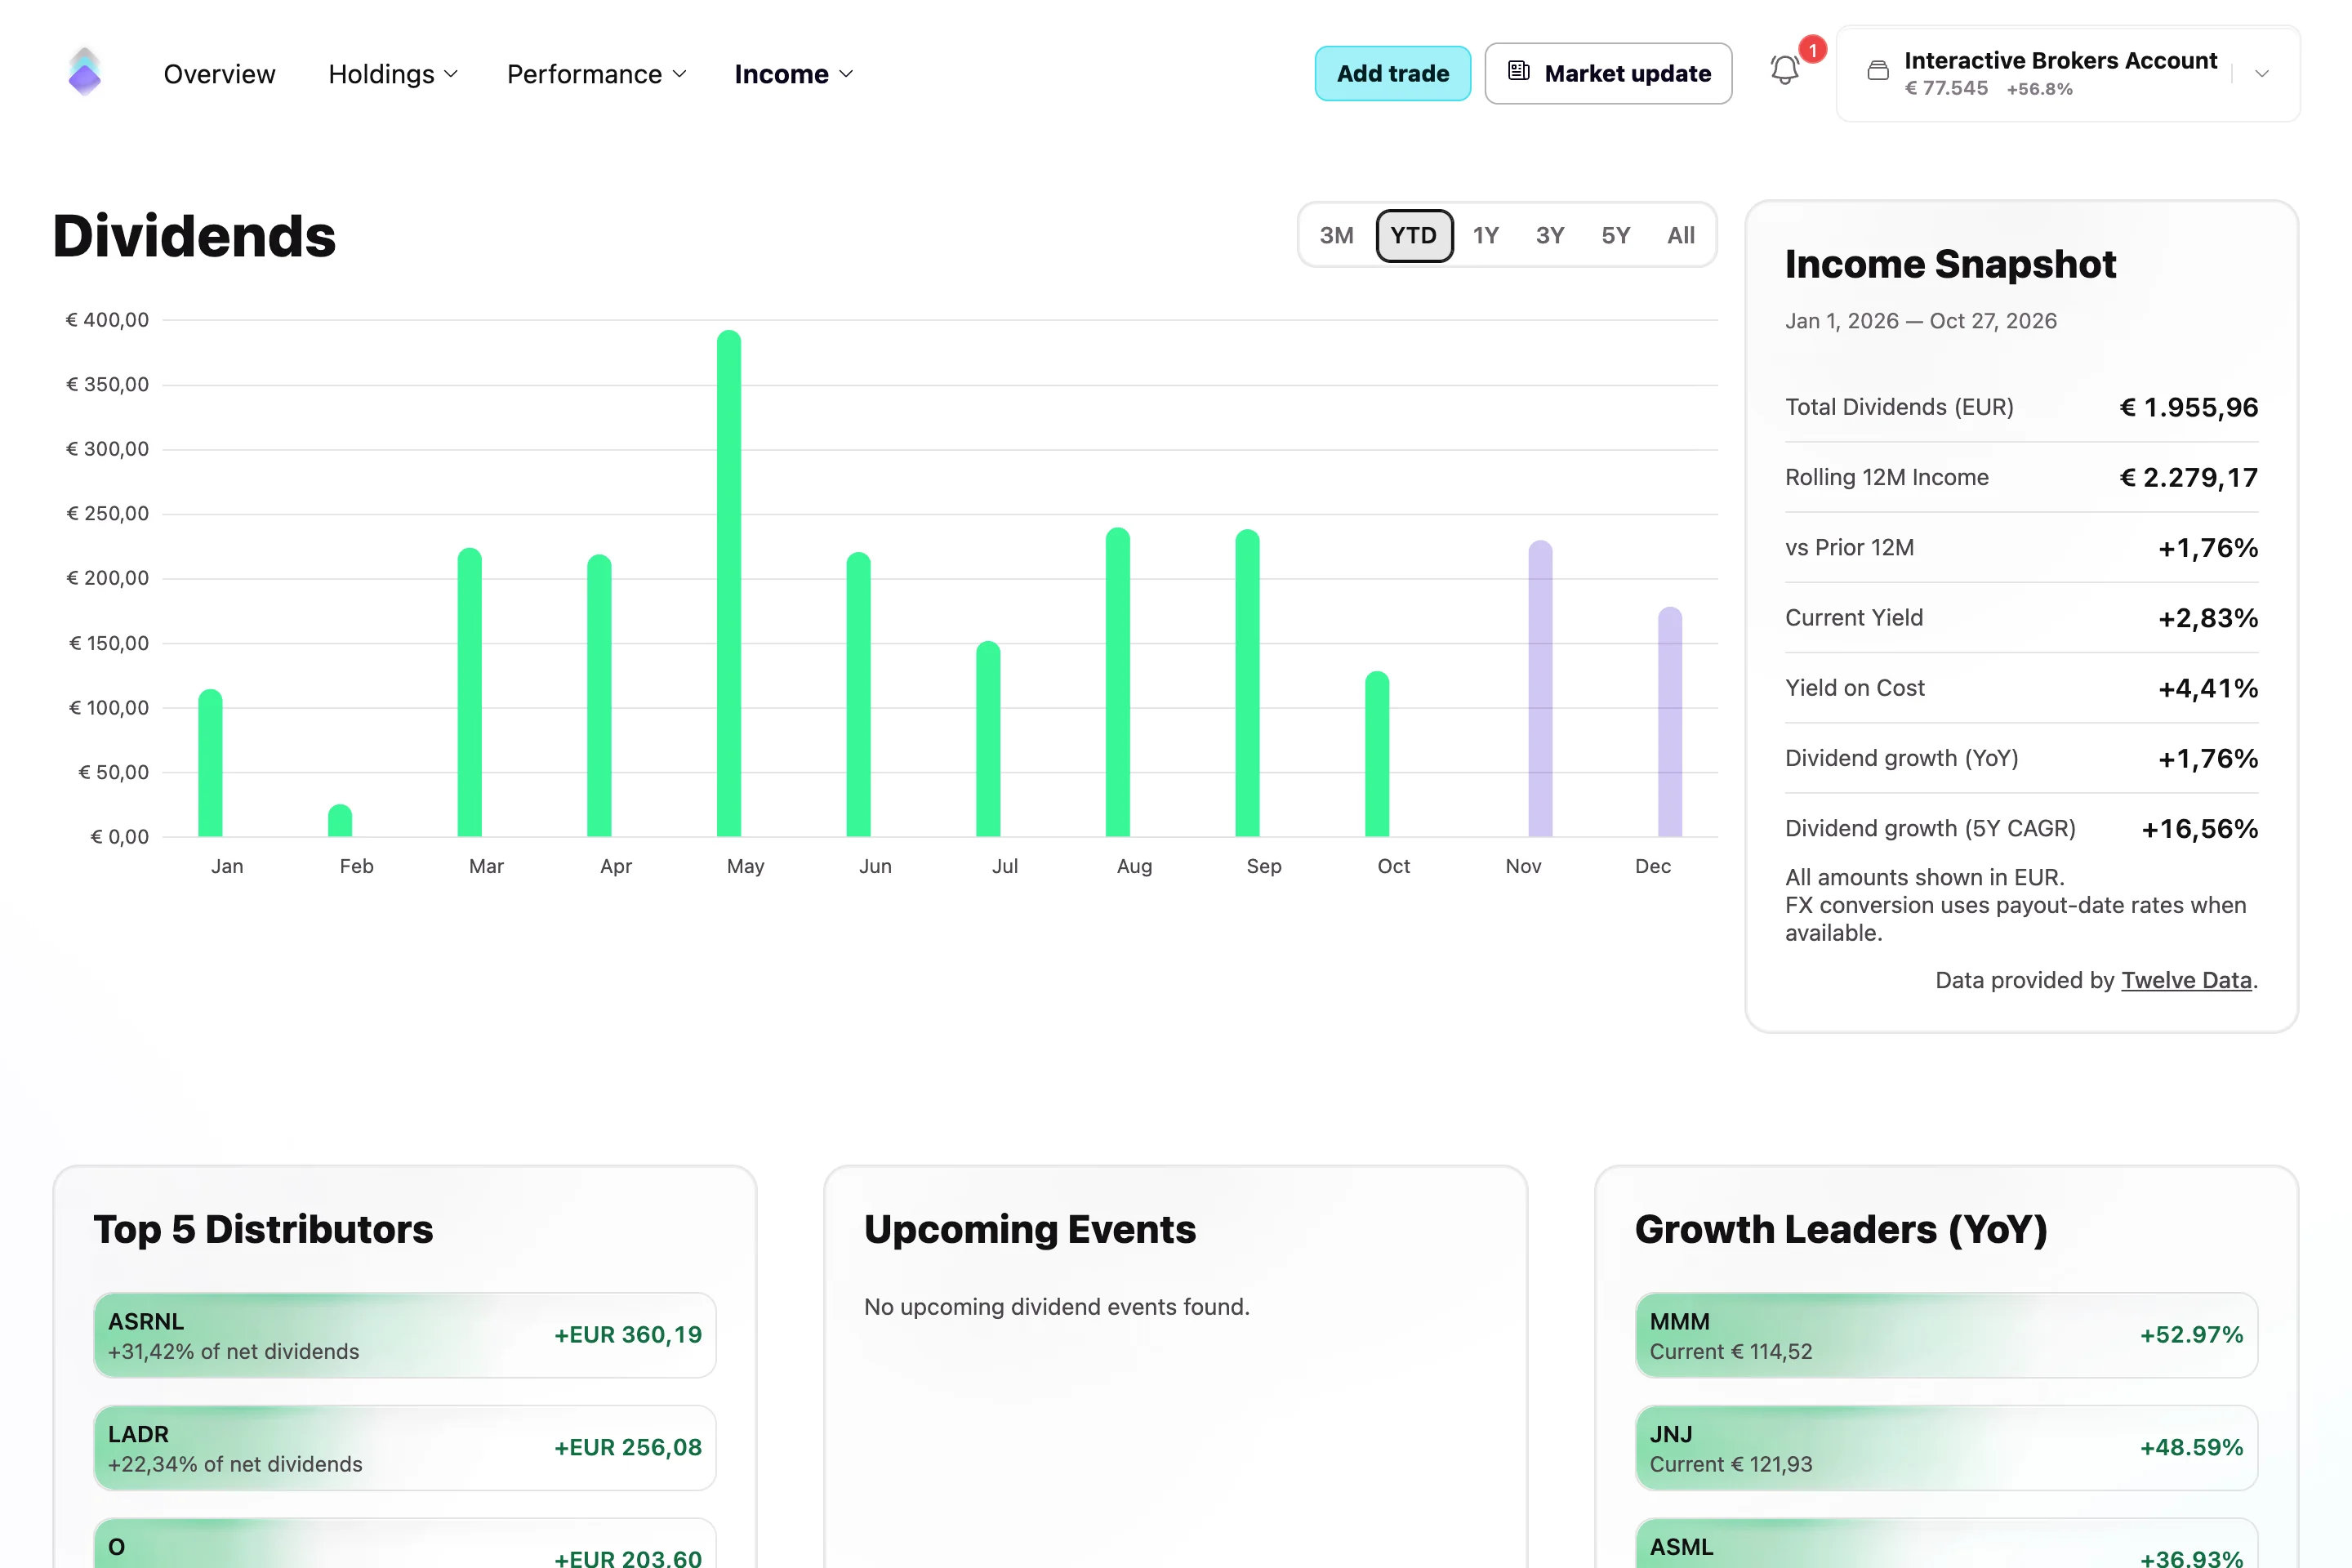Click the wallet icon beside Interactive Brokers Account

[1879, 72]
